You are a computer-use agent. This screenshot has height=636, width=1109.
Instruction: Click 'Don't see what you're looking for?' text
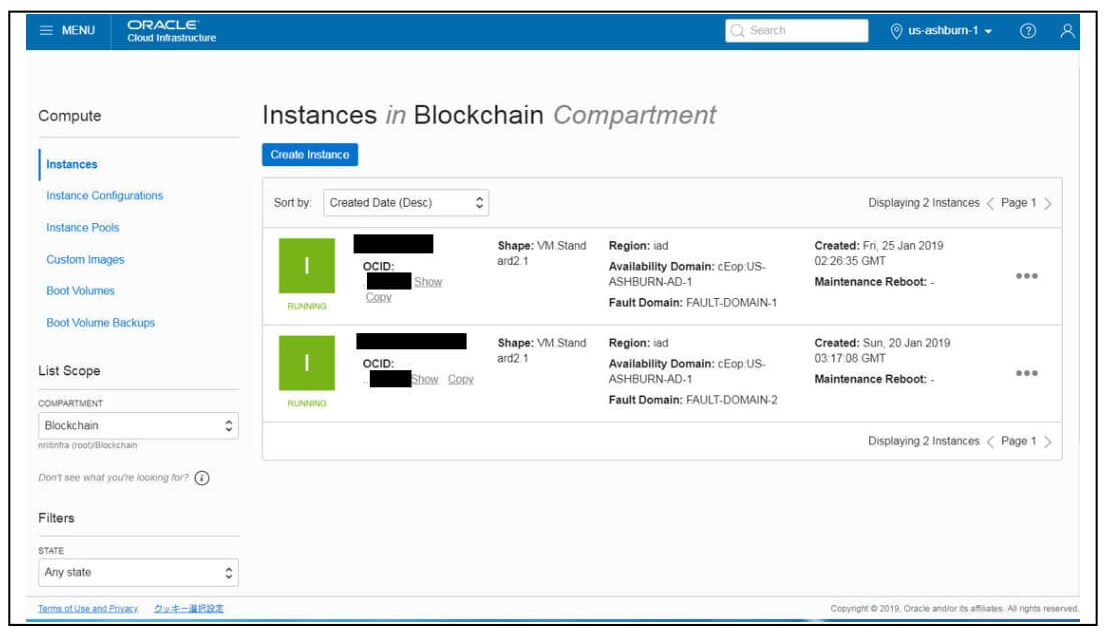[113, 478]
